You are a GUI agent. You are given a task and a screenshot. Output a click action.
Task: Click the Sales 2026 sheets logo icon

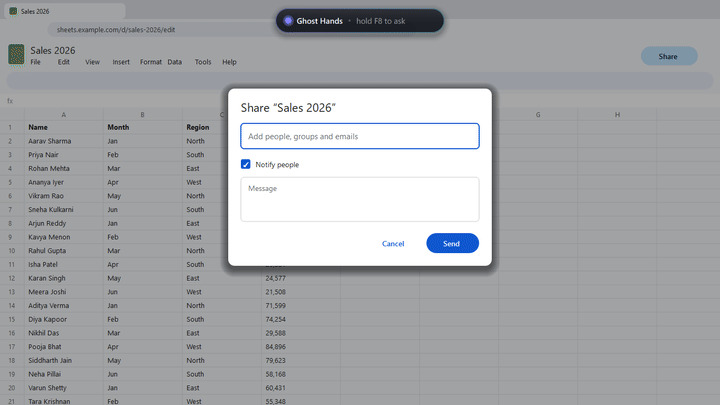[x=16, y=54]
